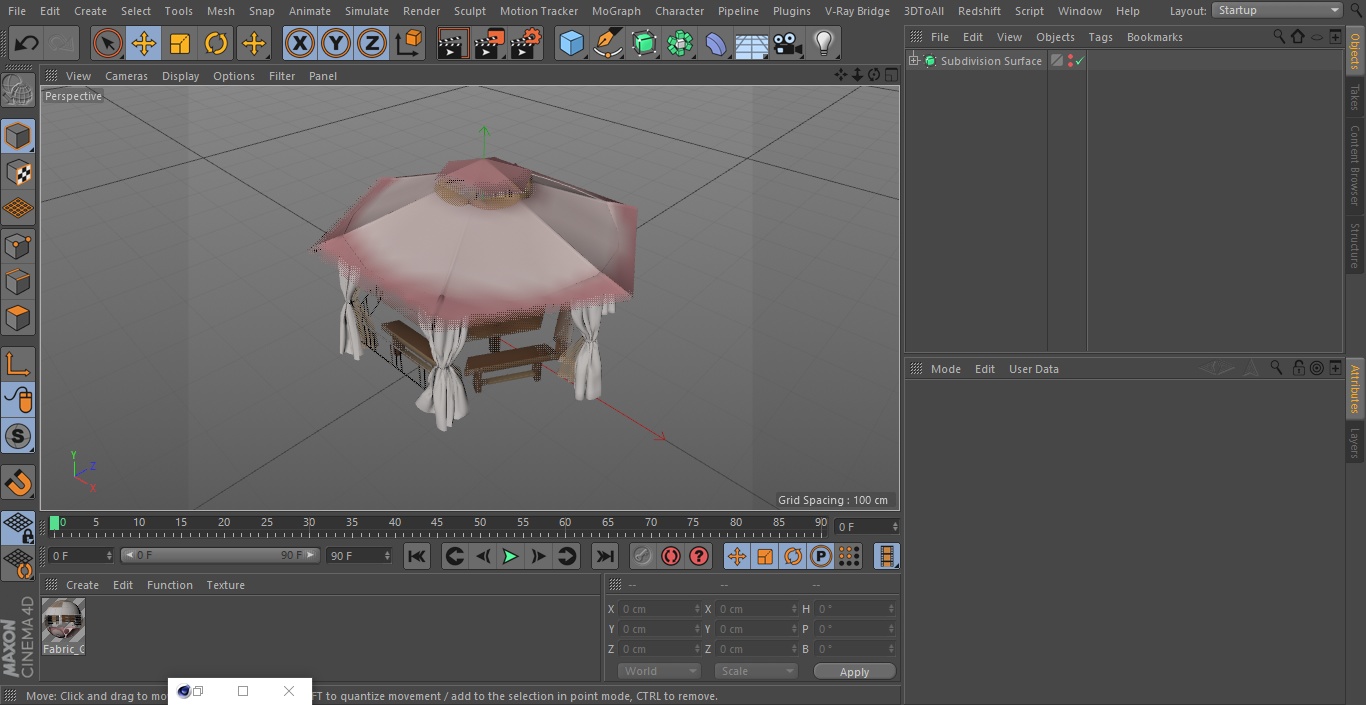This screenshot has height=705, width=1366.
Task: Enable Axis mode L-shaped icon
Action: pos(18,364)
